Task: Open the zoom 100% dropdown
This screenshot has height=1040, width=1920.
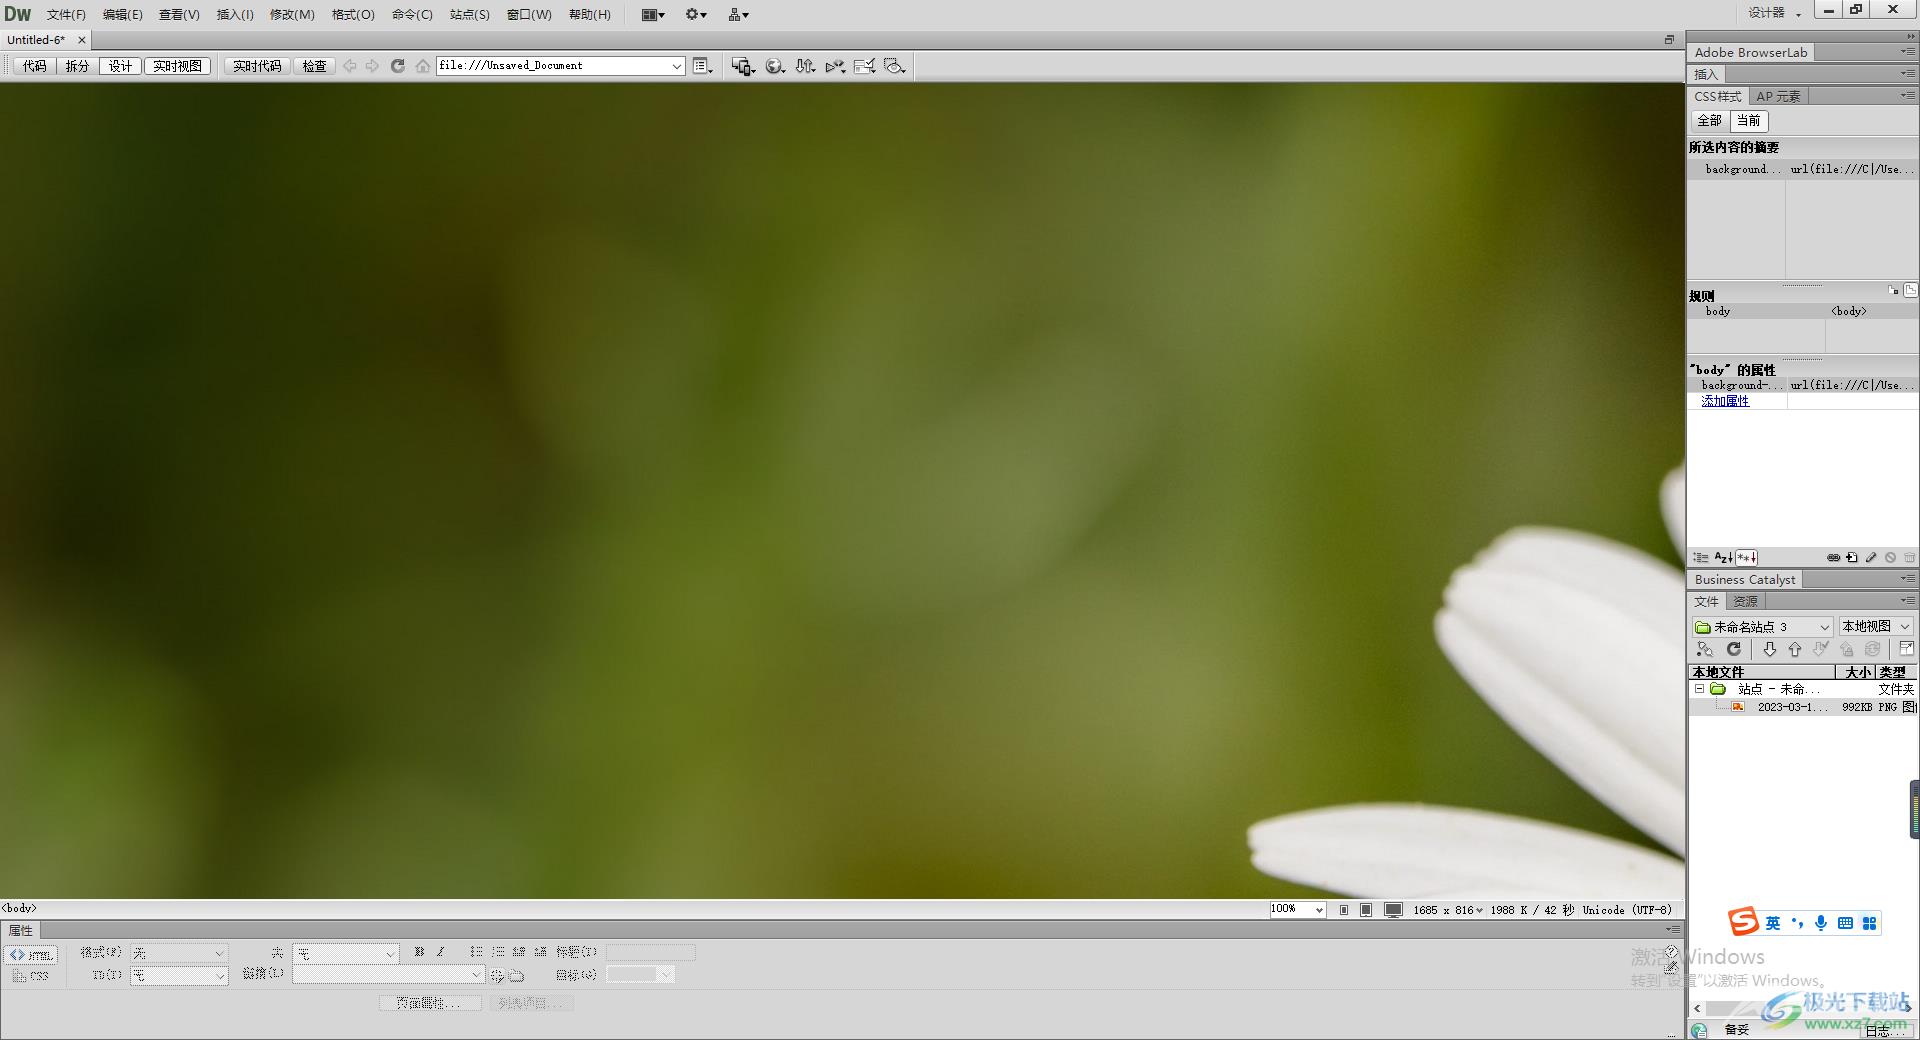Action: click(x=1319, y=910)
